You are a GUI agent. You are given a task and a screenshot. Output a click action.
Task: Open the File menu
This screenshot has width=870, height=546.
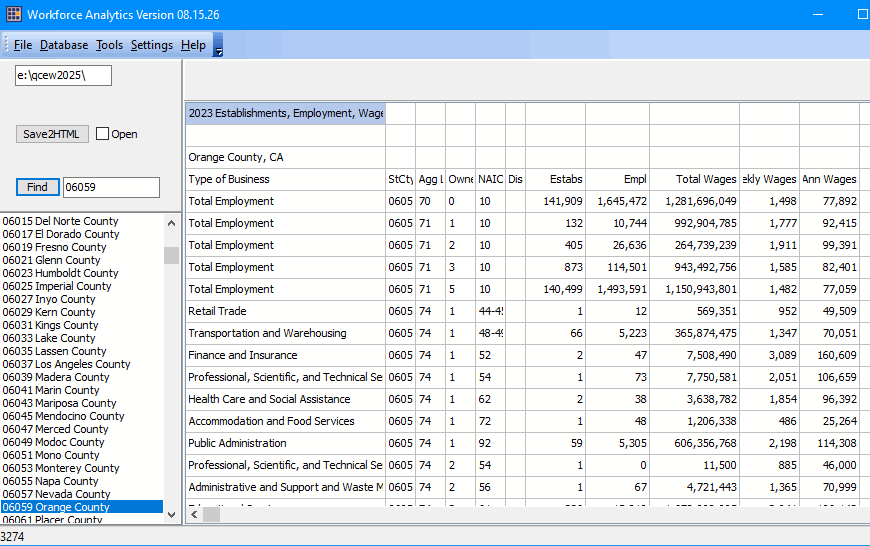coord(23,45)
